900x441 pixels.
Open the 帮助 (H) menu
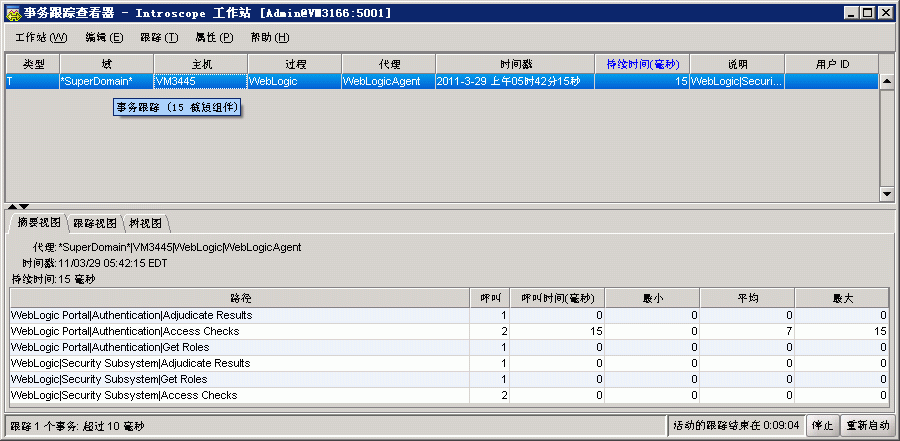pos(270,38)
